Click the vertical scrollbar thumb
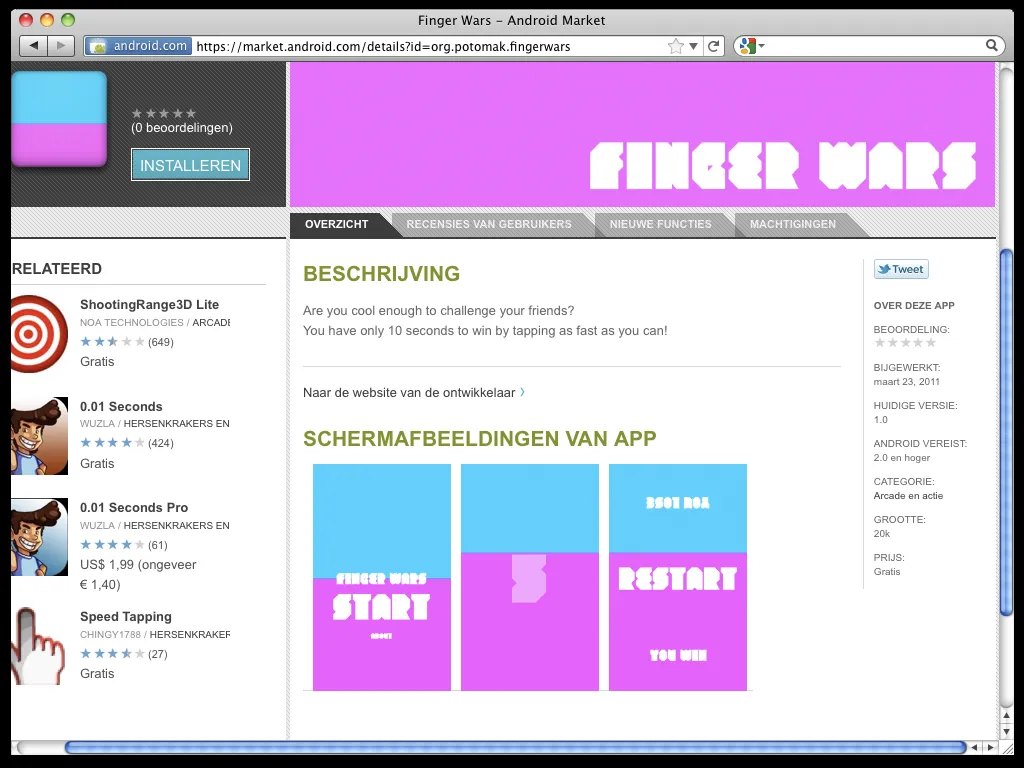The image size is (1024, 768). pyautogui.click(x=1006, y=432)
